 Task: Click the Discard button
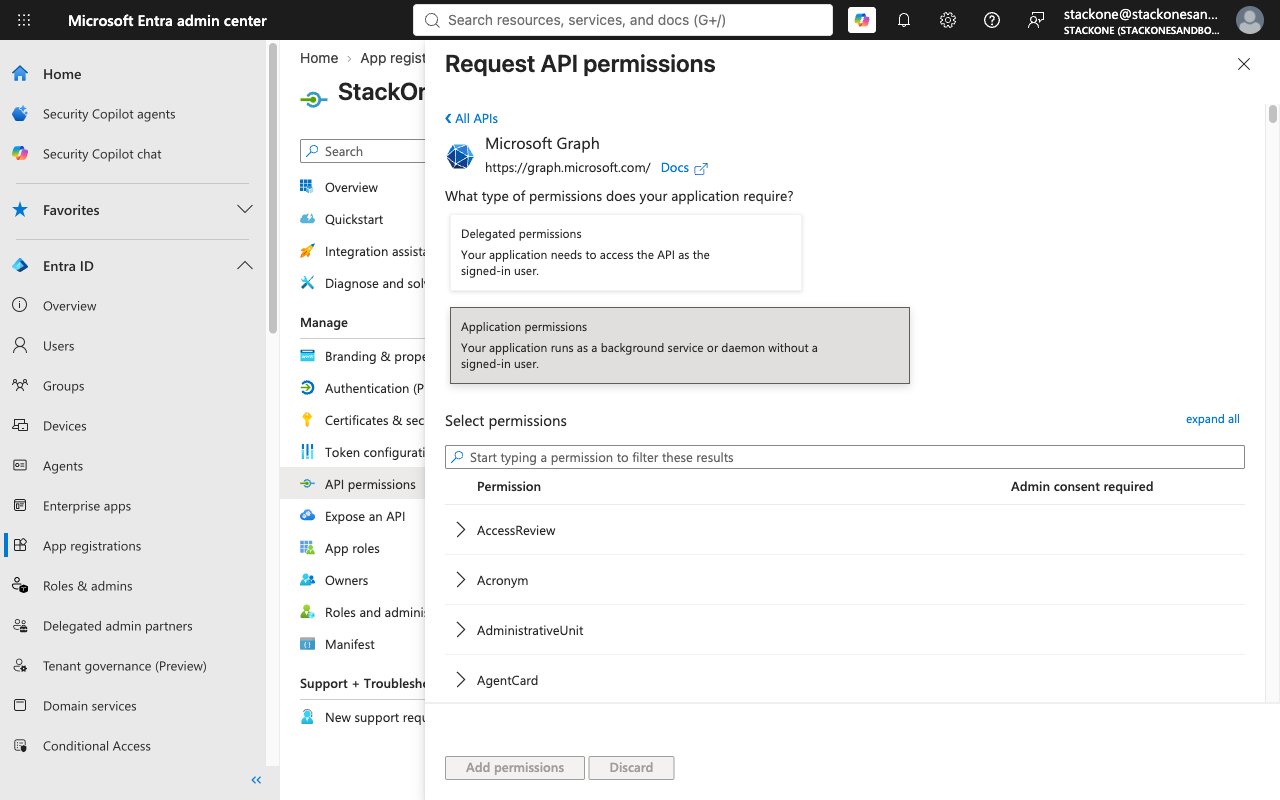pyautogui.click(x=631, y=768)
